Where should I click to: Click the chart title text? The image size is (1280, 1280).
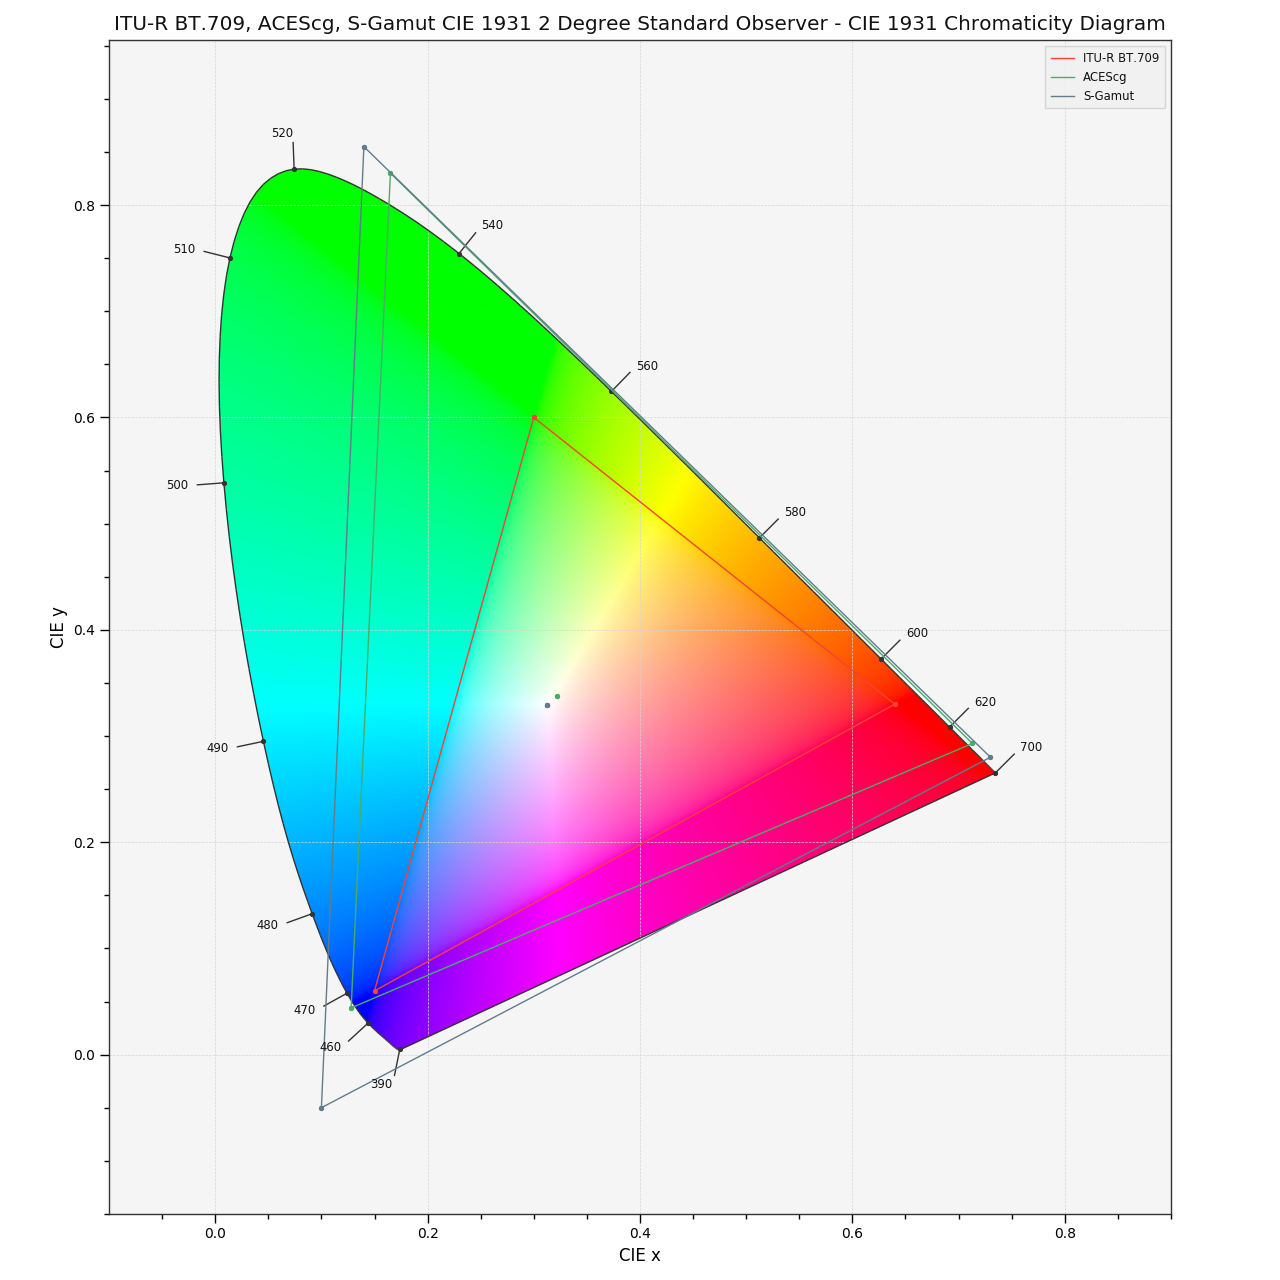coord(640,24)
